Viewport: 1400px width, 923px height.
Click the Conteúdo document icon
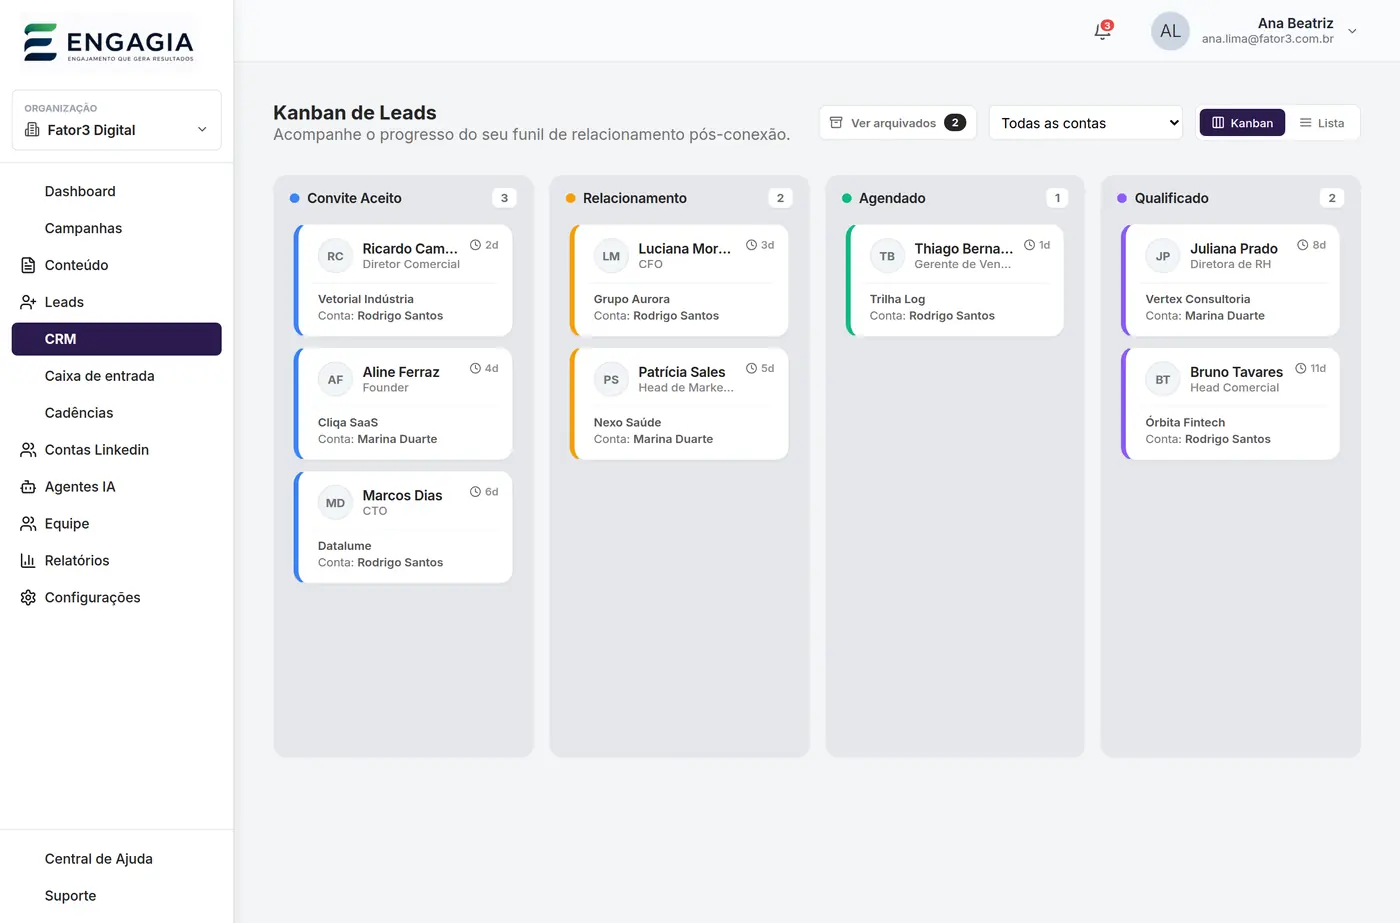(28, 265)
